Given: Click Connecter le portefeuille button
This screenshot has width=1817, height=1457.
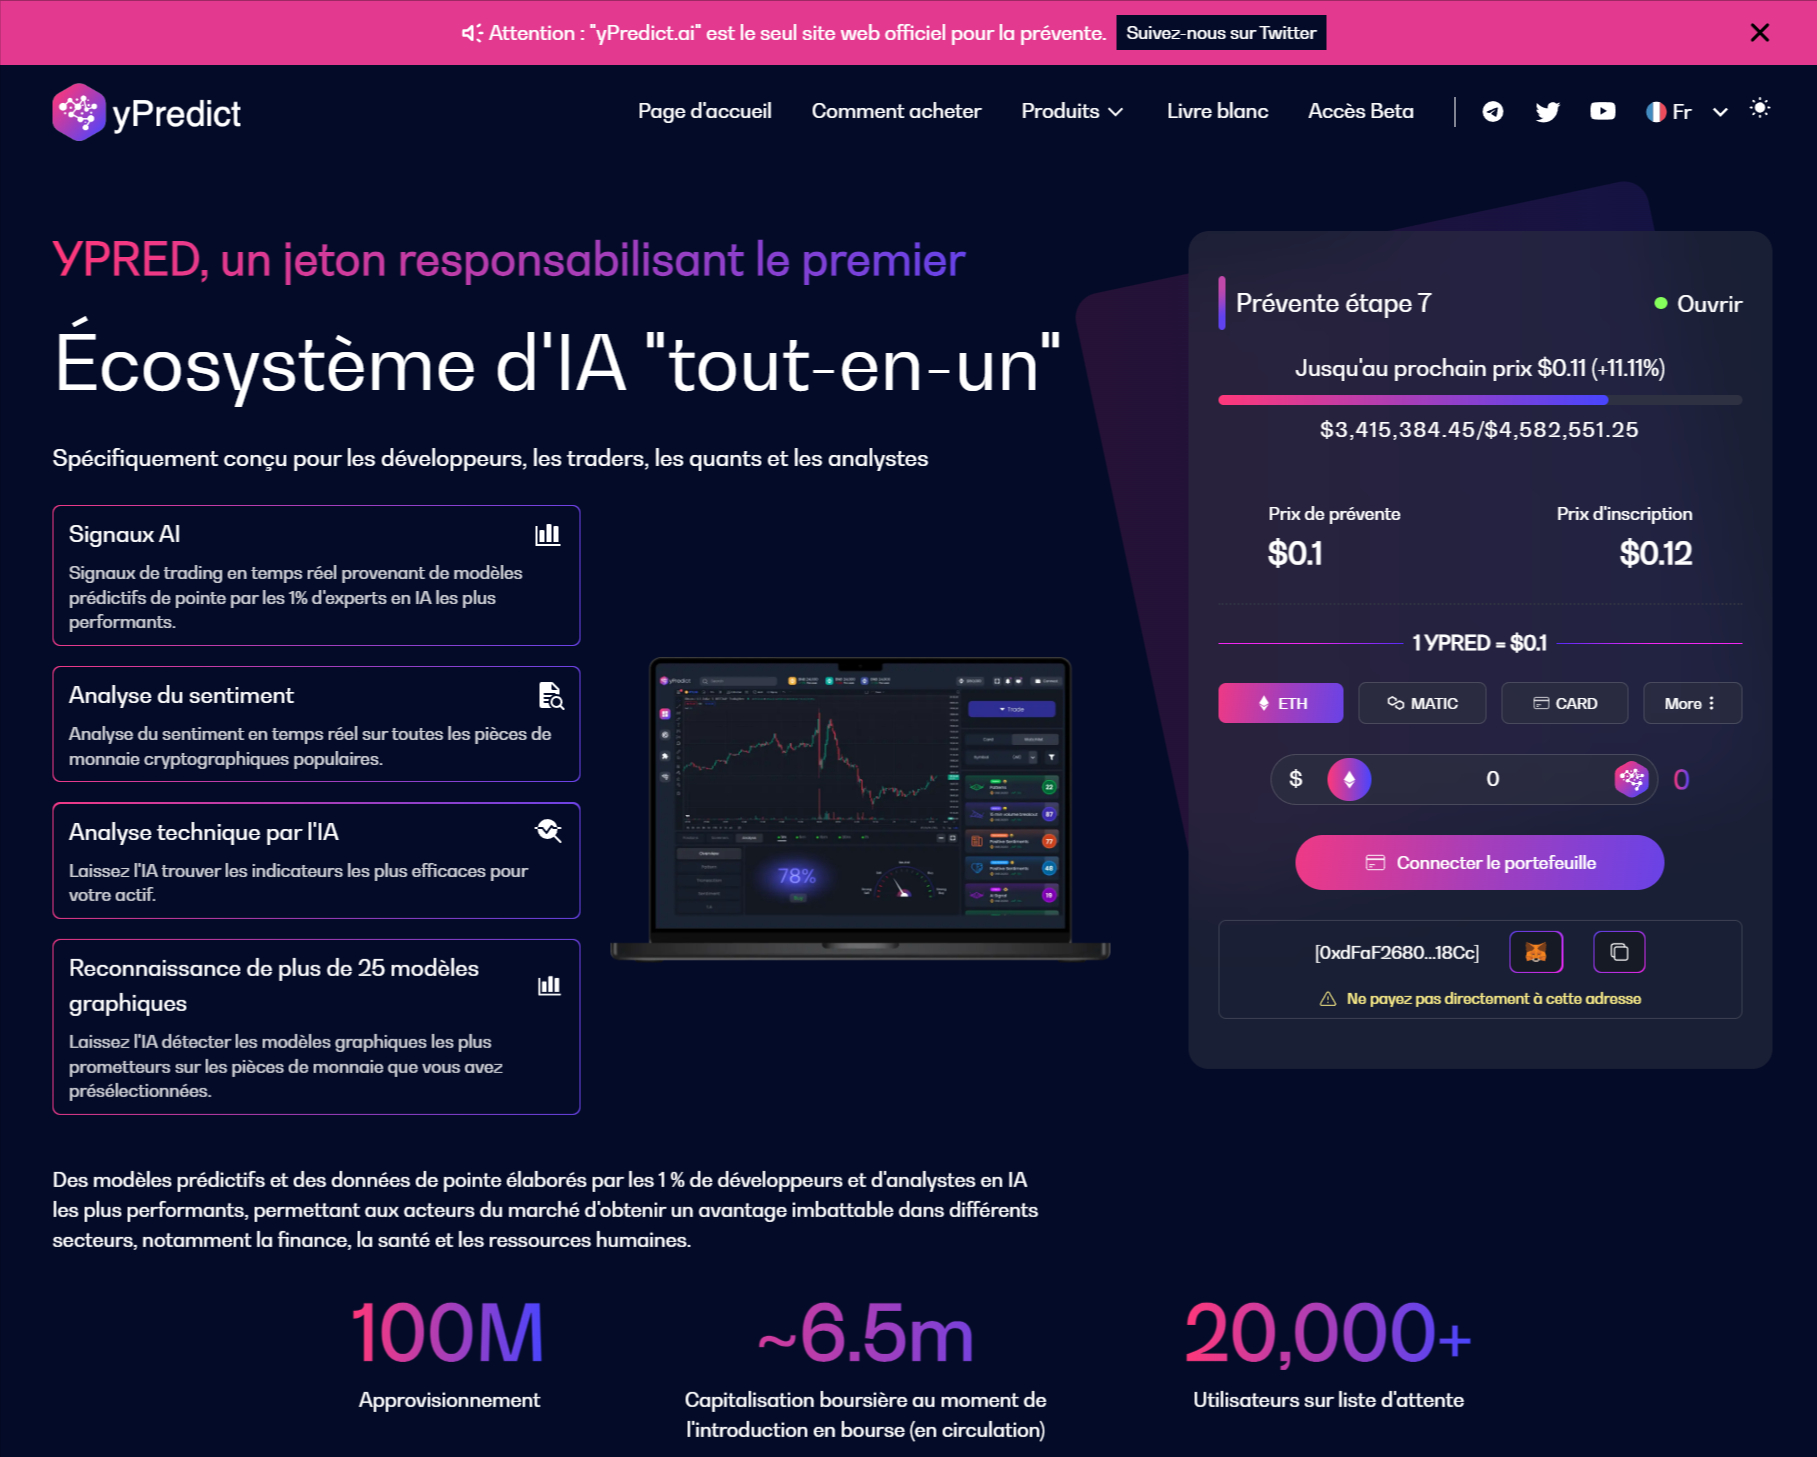Looking at the screenshot, I should [x=1479, y=862].
